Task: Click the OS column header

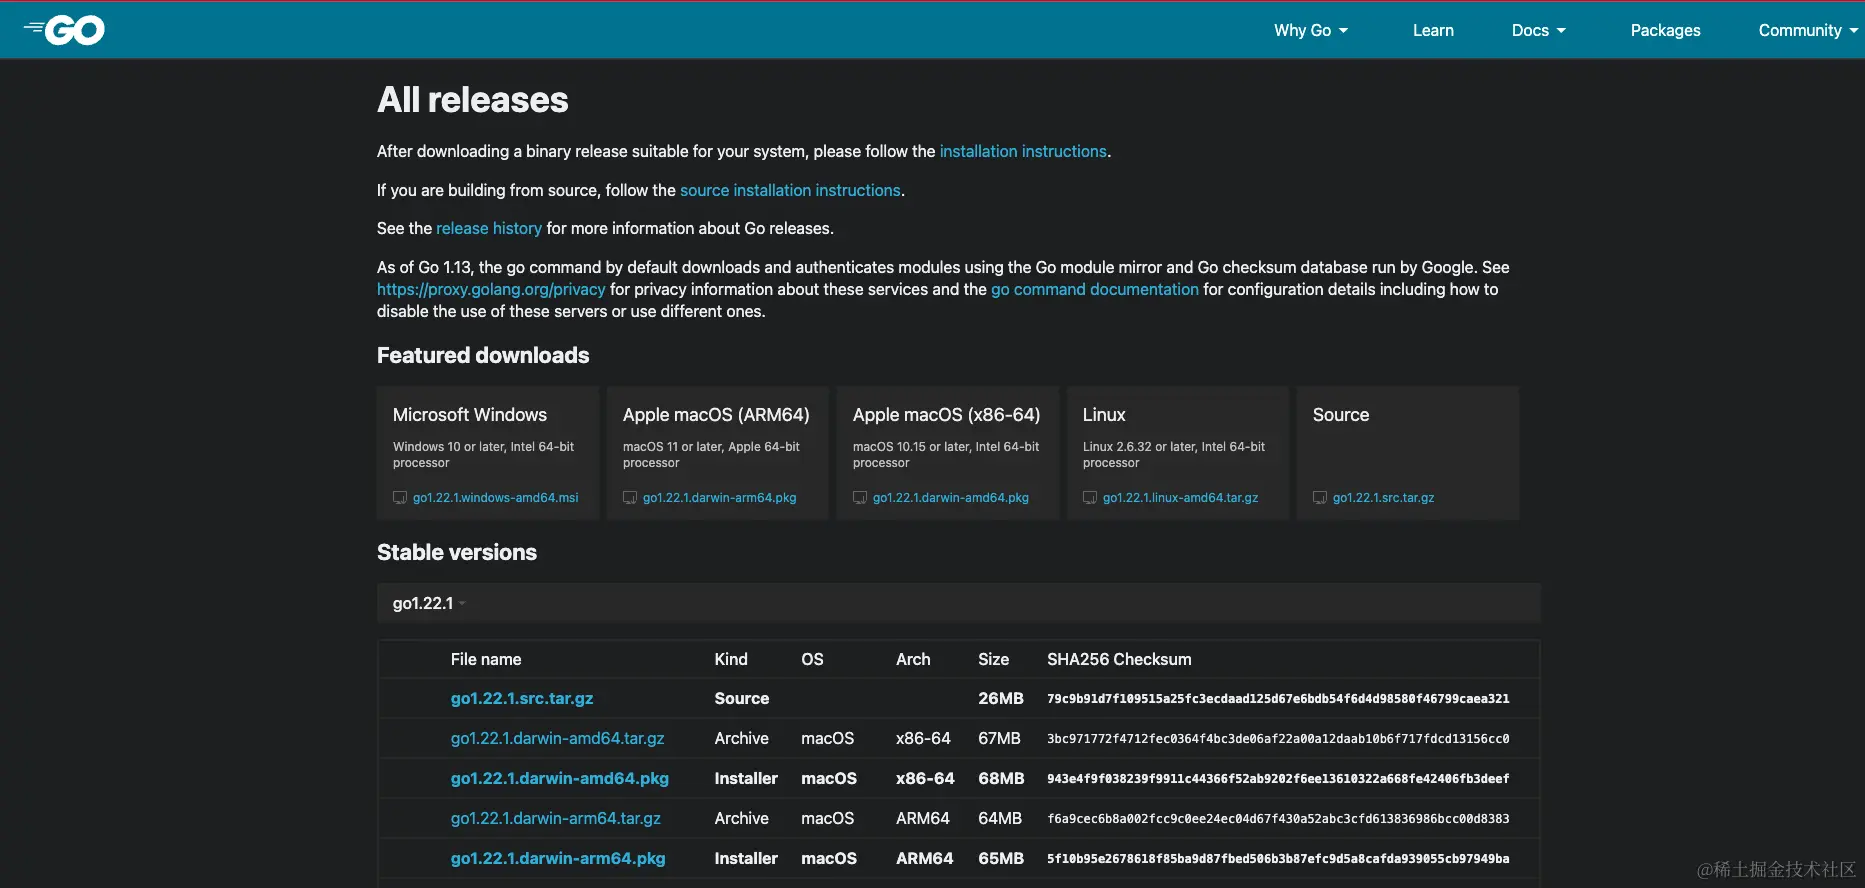Action: tap(812, 659)
